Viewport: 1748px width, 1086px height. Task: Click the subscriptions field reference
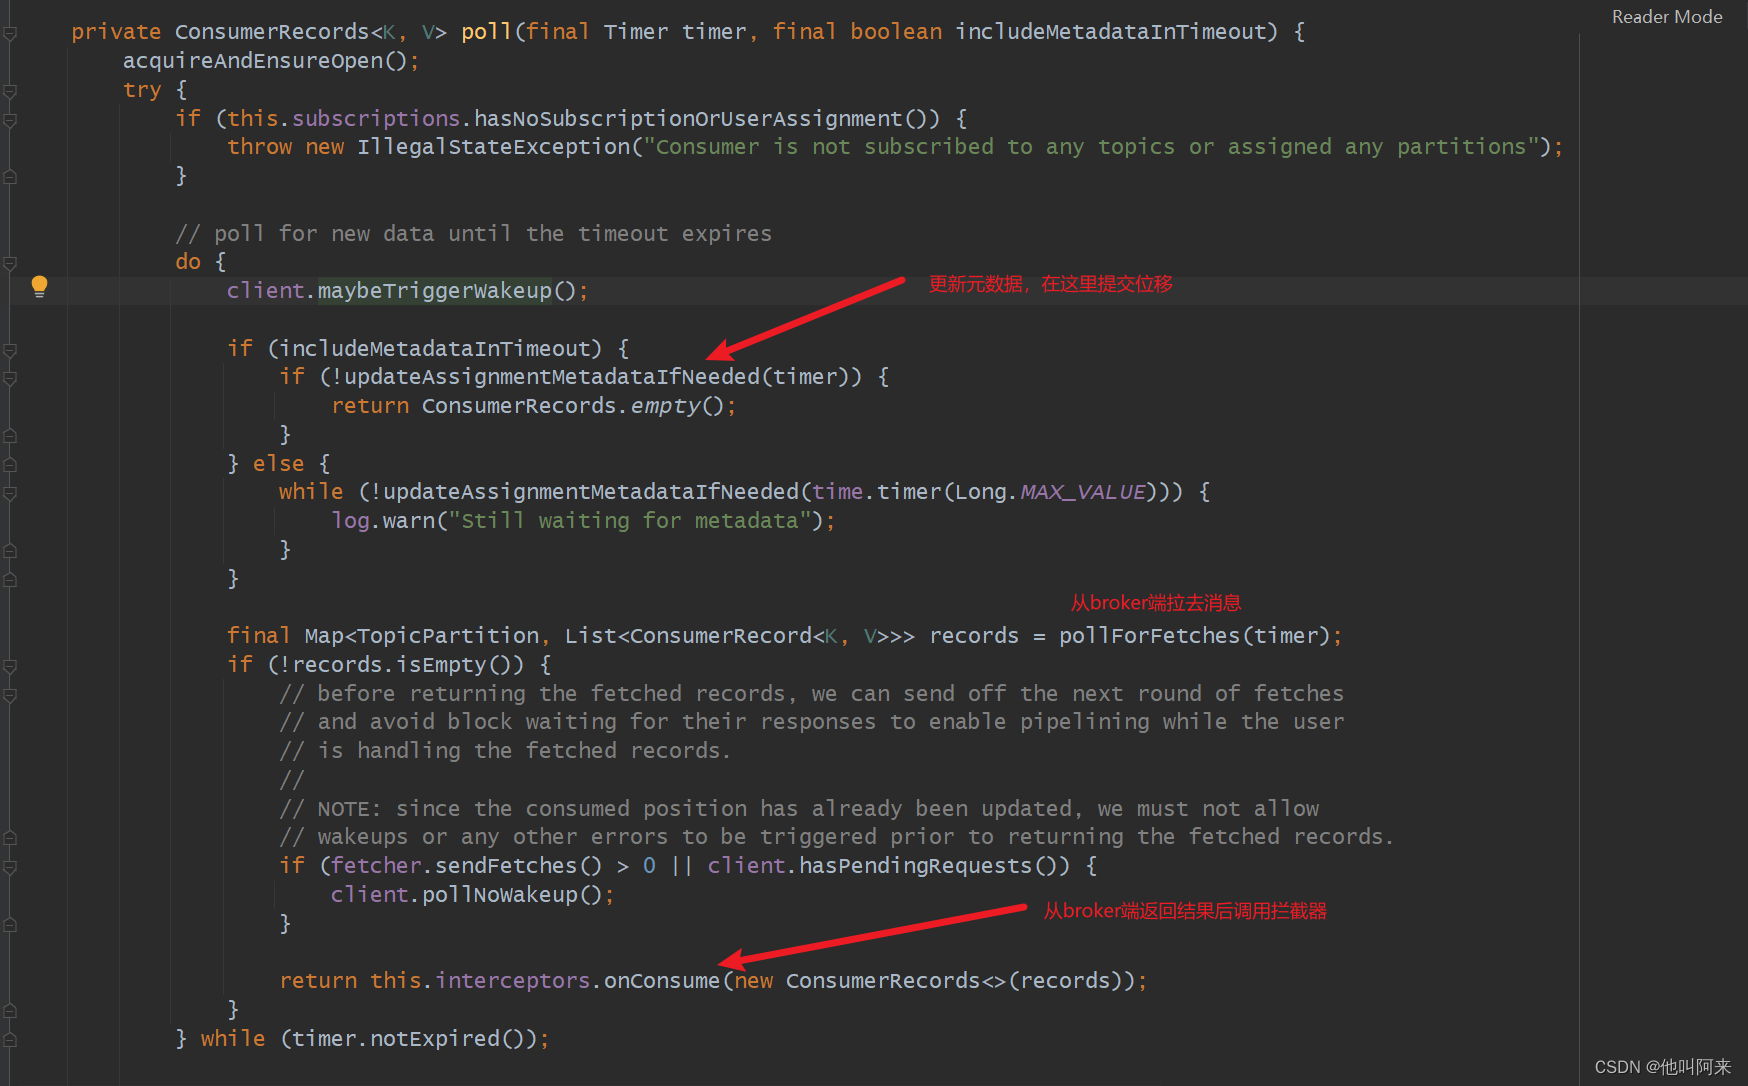pyautogui.click(x=376, y=119)
